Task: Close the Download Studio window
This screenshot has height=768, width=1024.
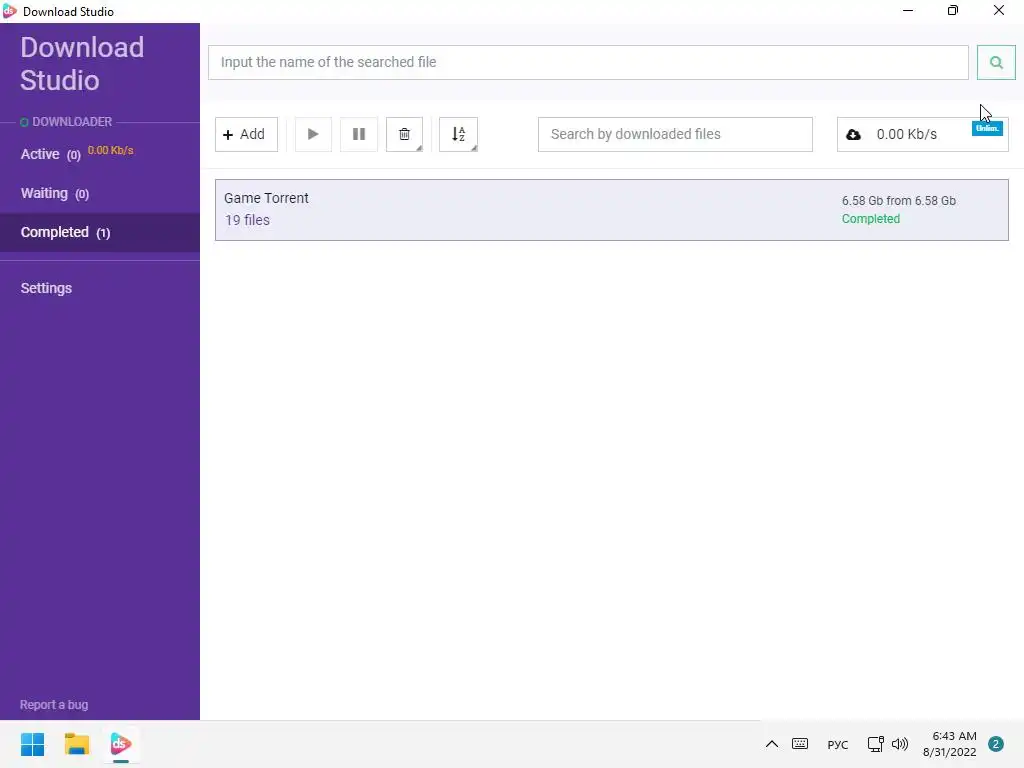Action: click(x=999, y=10)
